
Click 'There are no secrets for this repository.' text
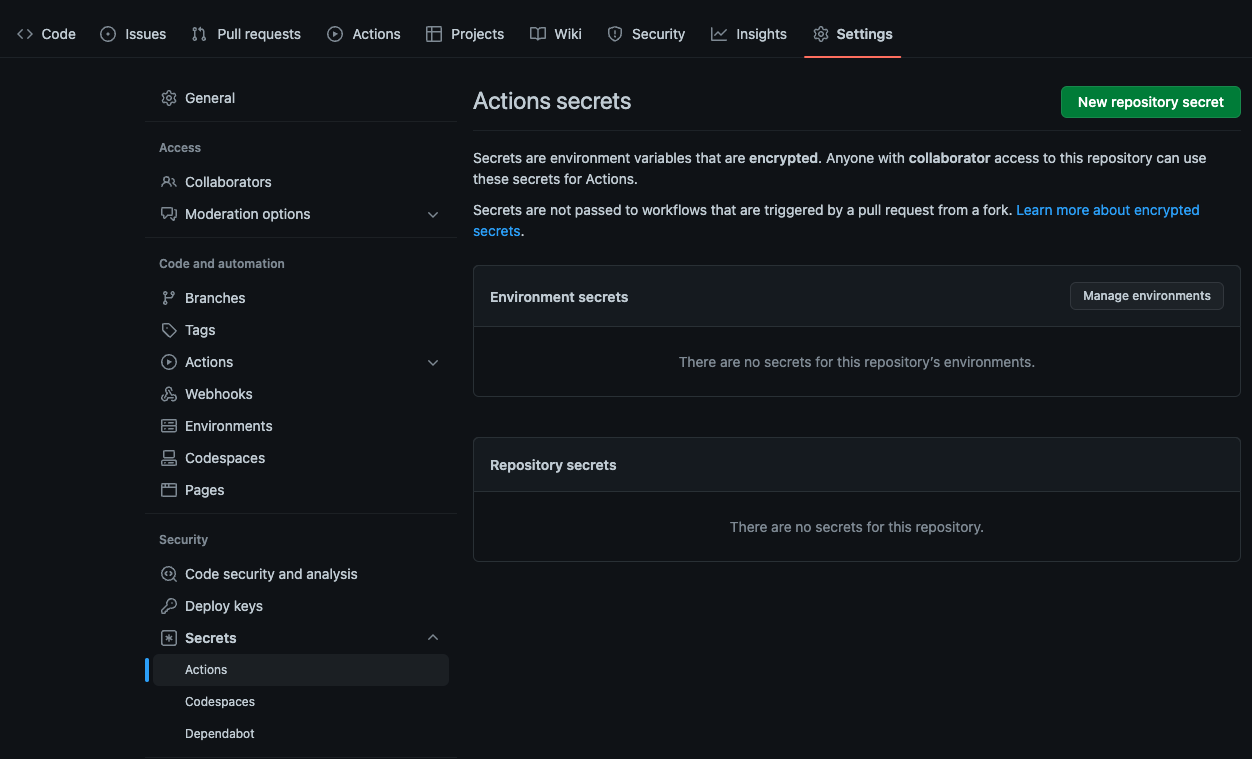click(857, 527)
